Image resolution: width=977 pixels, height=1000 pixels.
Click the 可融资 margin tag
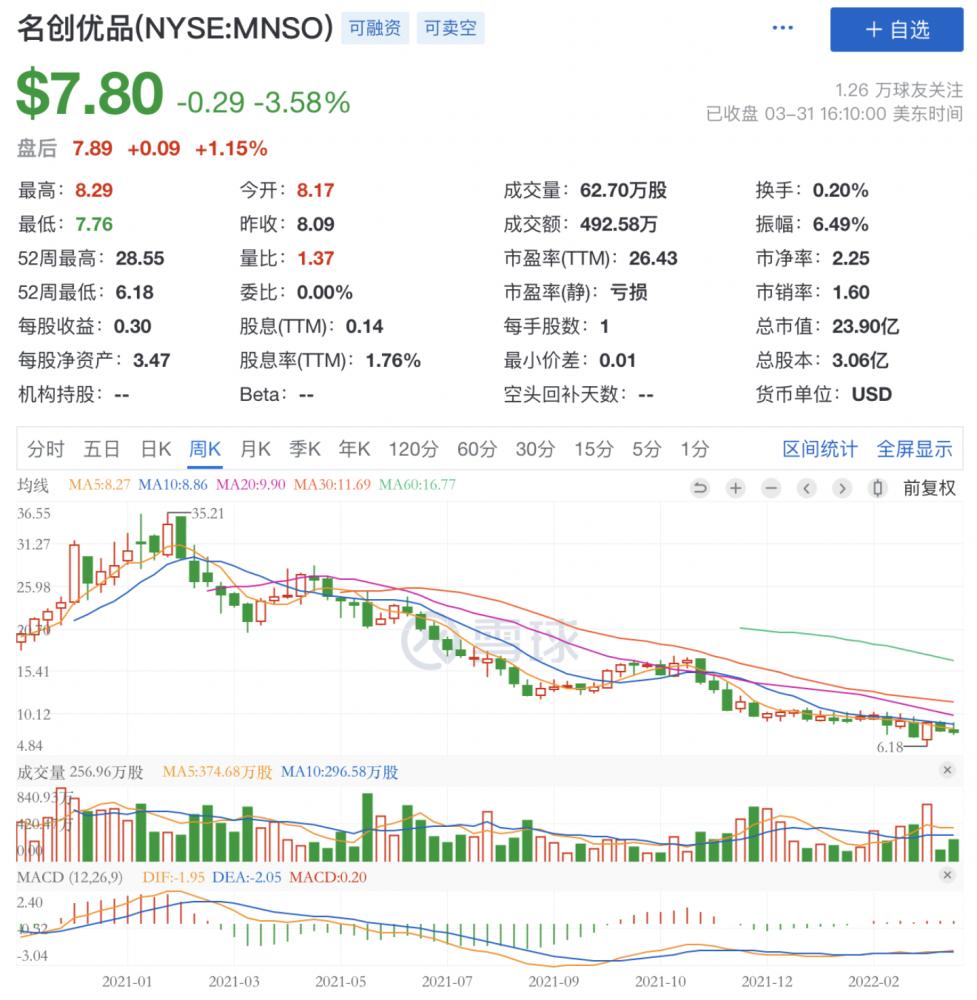[x=374, y=29]
